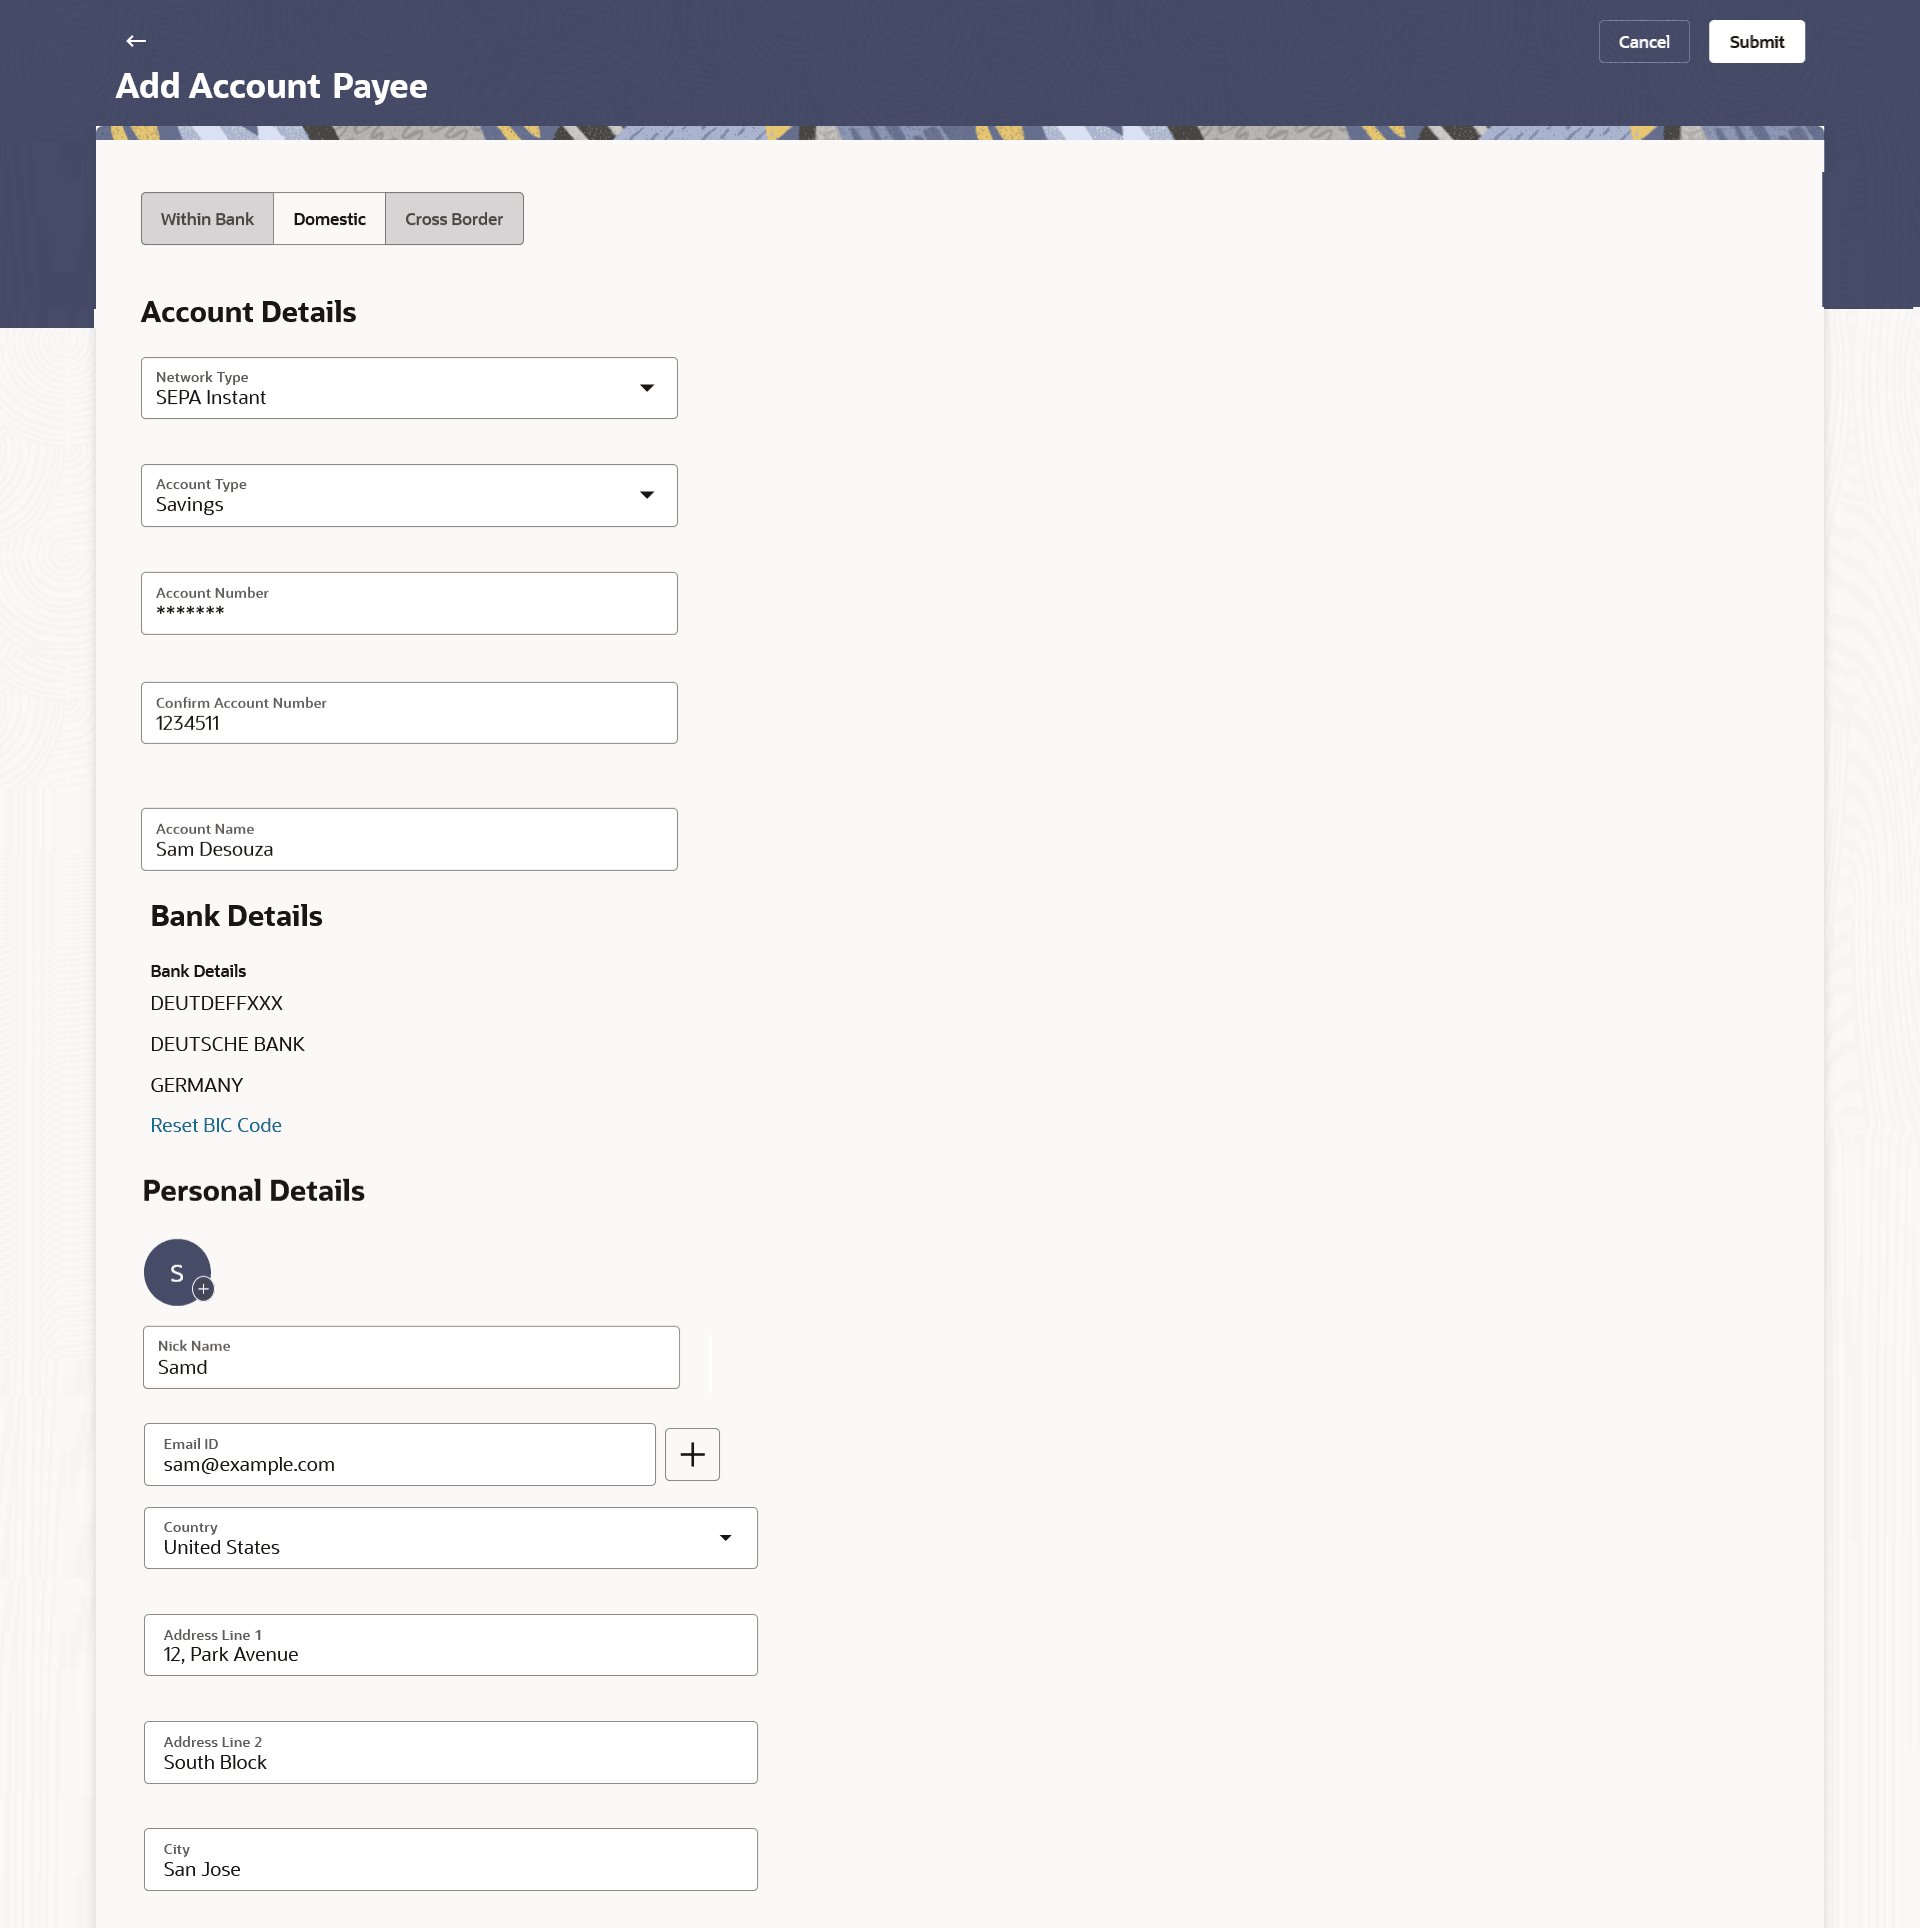Click the S avatar circle
1920x1928 pixels.
pyautogui.click(x=174, y=1271)
